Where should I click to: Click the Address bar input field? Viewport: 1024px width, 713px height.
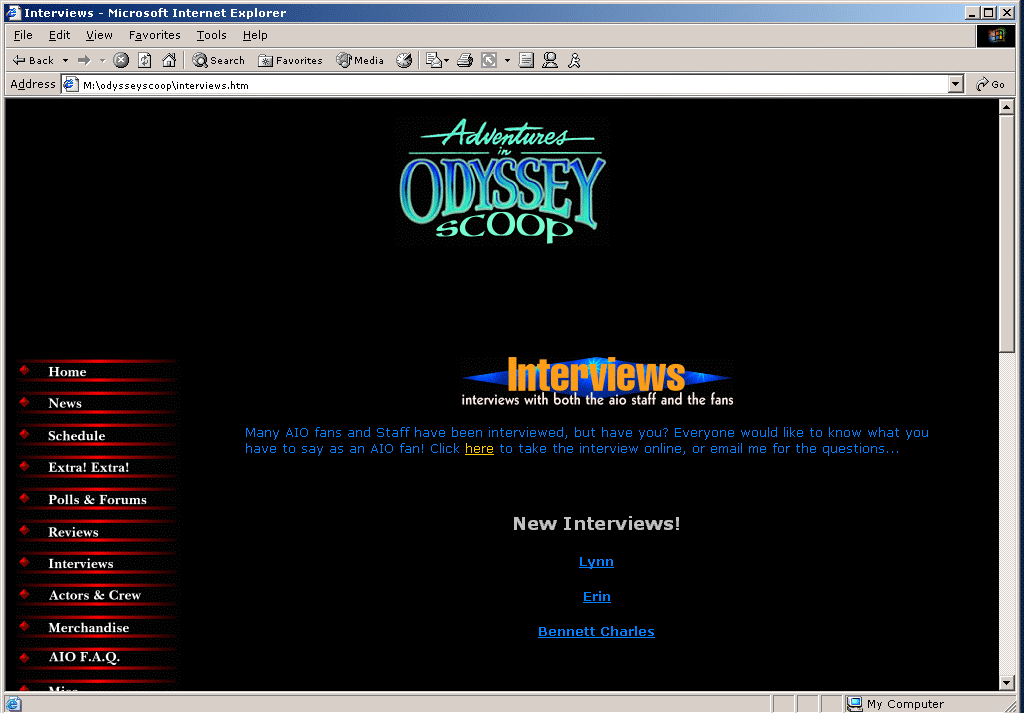point(500,85)
